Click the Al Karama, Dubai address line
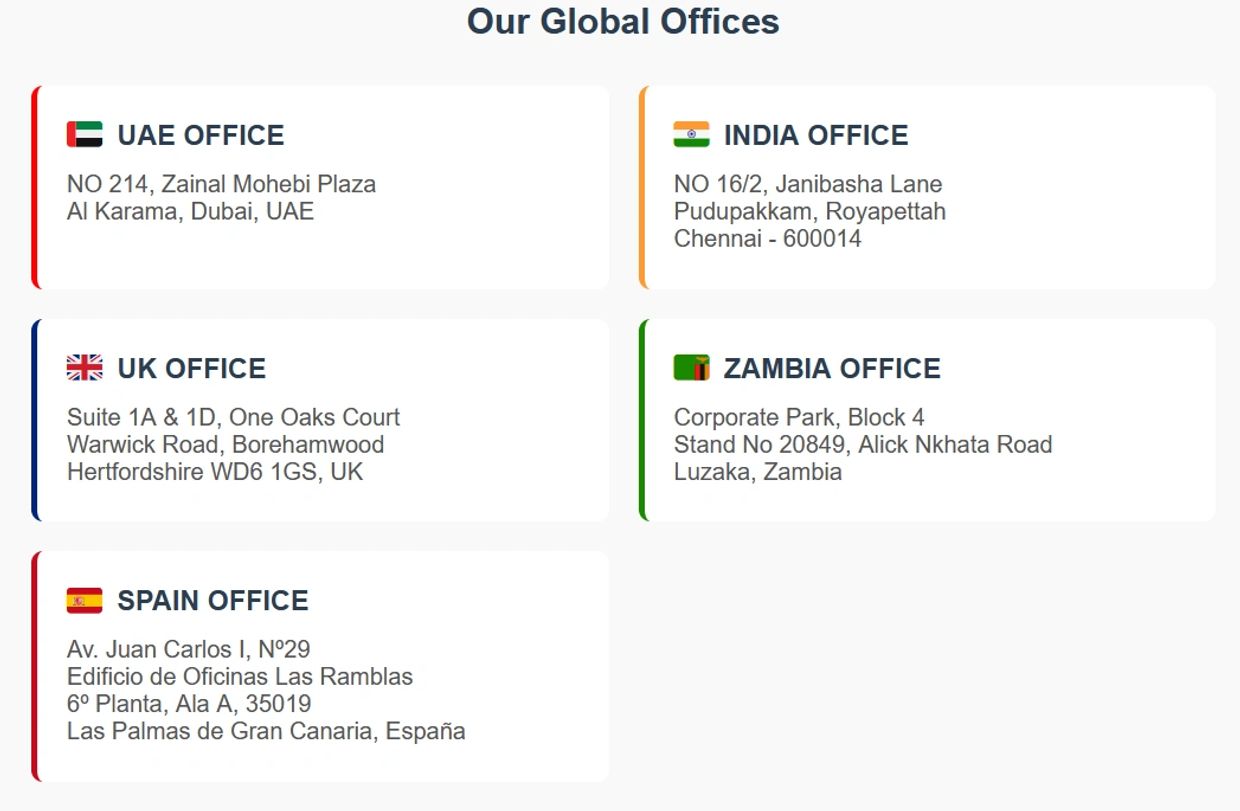 [x=190, y=211]
